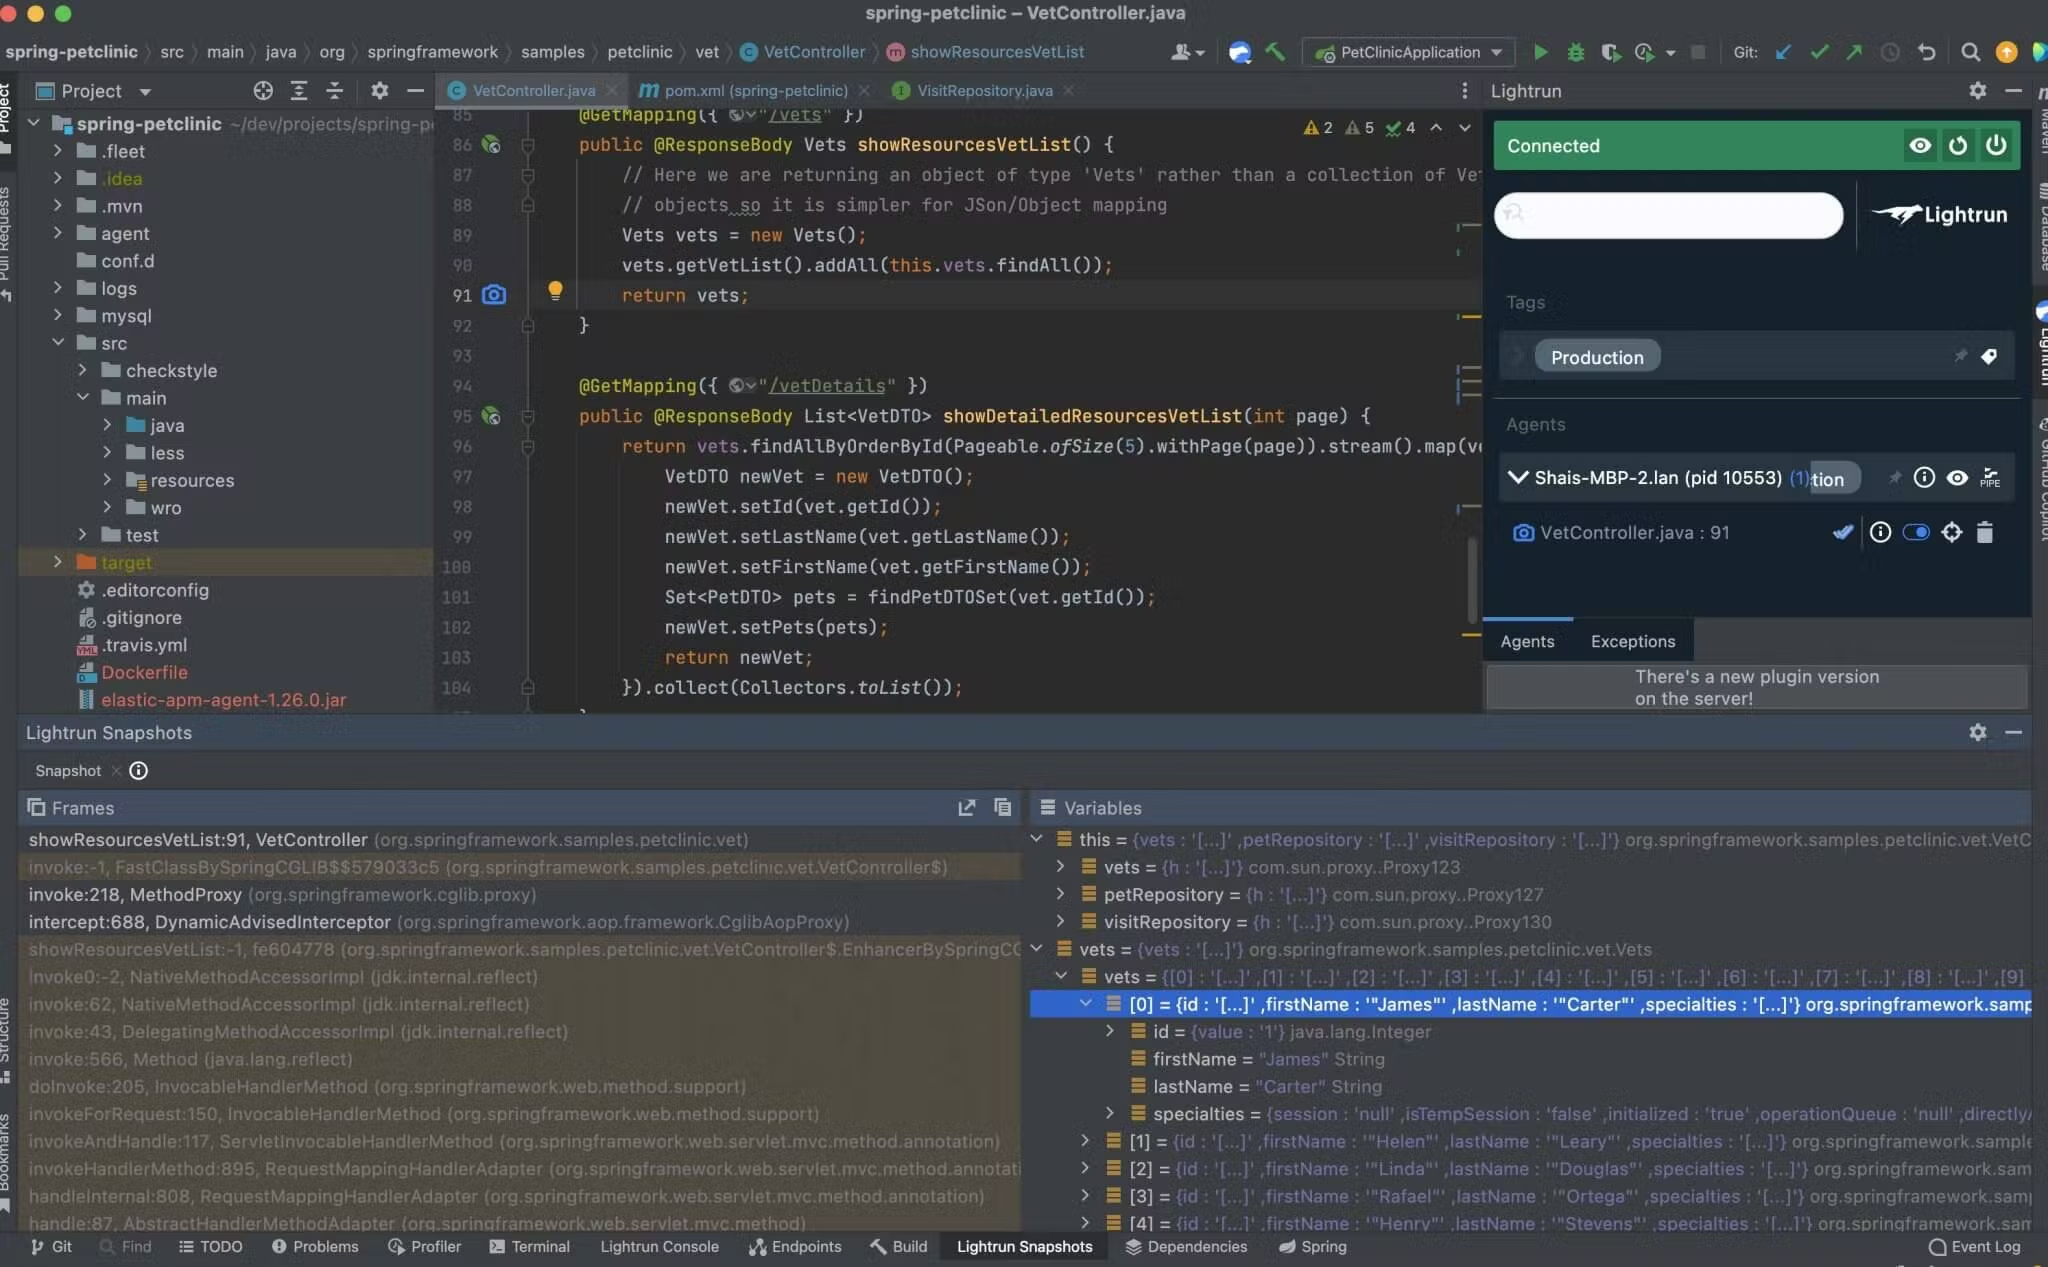Select the Lightrun Console tab at bottom
Image resolution: width=2048 pixels, height=1267 pixels.
click(x=660, y=1247)
